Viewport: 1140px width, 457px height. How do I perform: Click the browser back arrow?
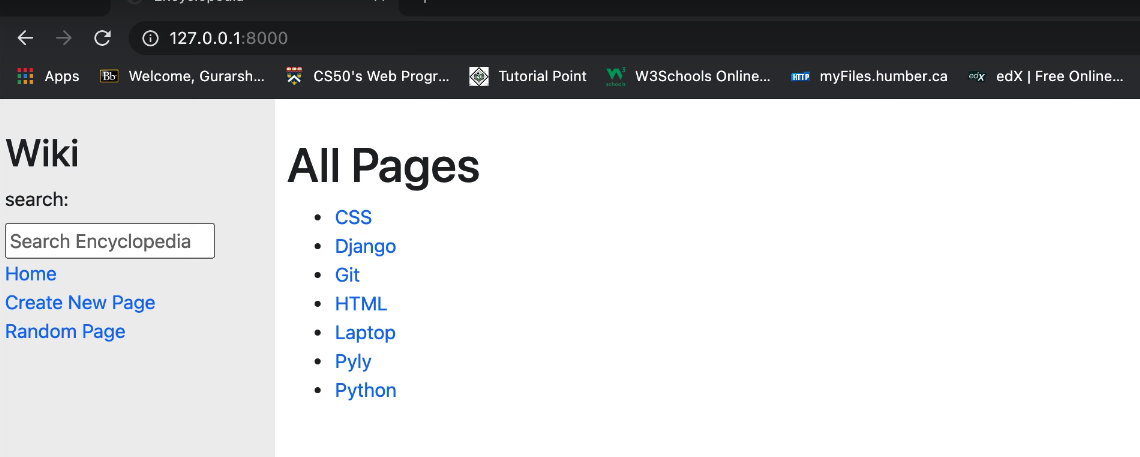[x=25, y=38]
